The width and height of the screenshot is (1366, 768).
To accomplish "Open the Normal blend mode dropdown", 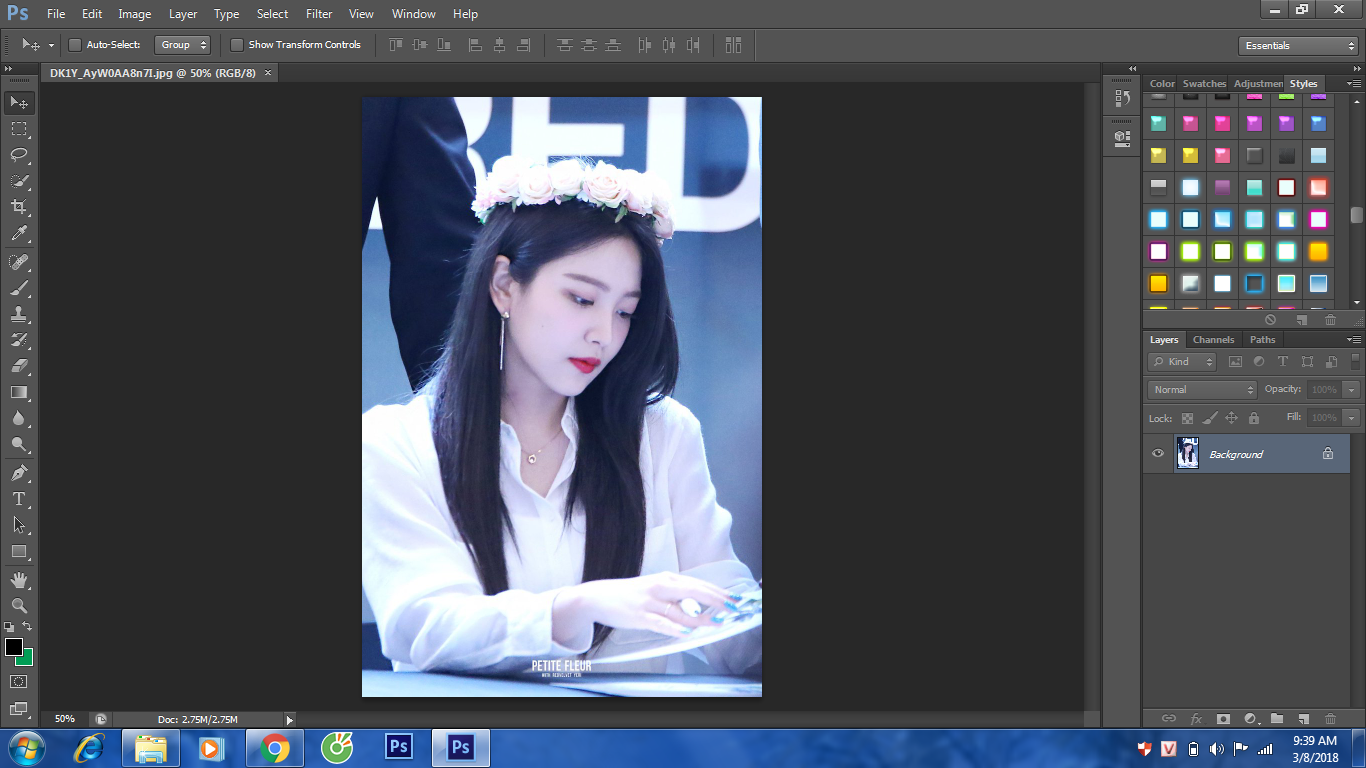I will 1202,390.
